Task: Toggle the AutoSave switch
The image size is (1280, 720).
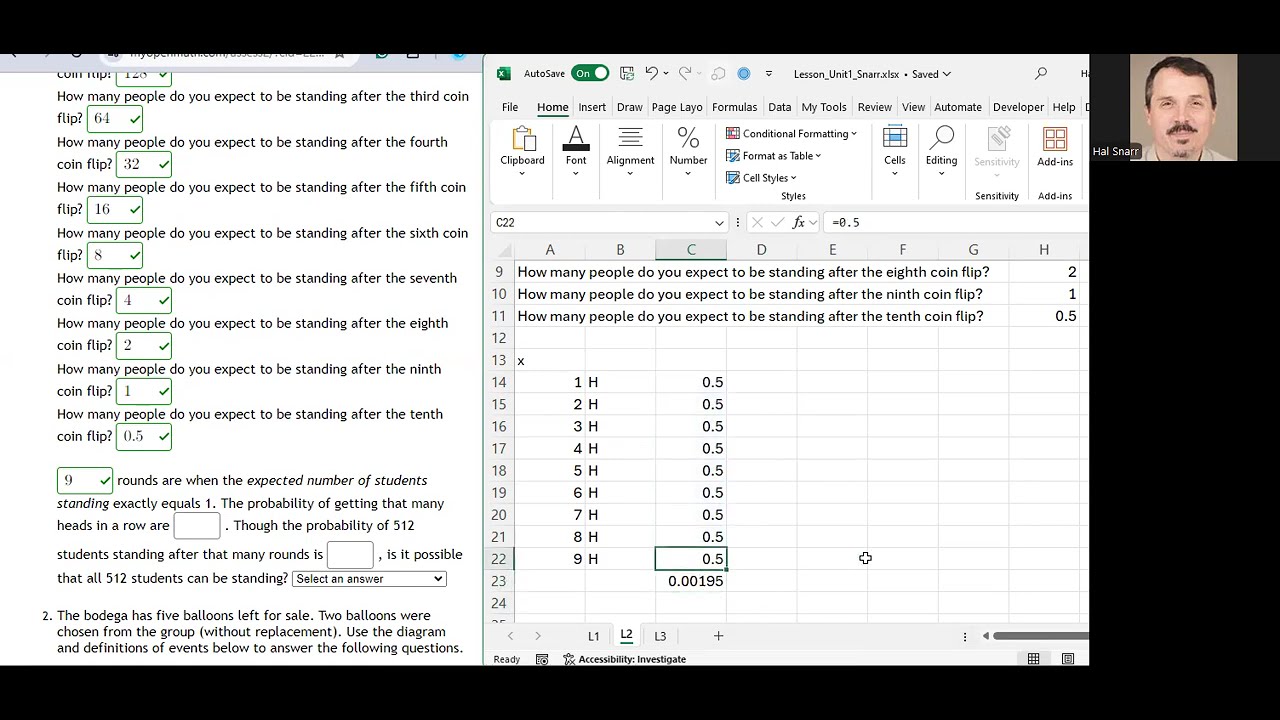Action: click(x=590, y=73)
